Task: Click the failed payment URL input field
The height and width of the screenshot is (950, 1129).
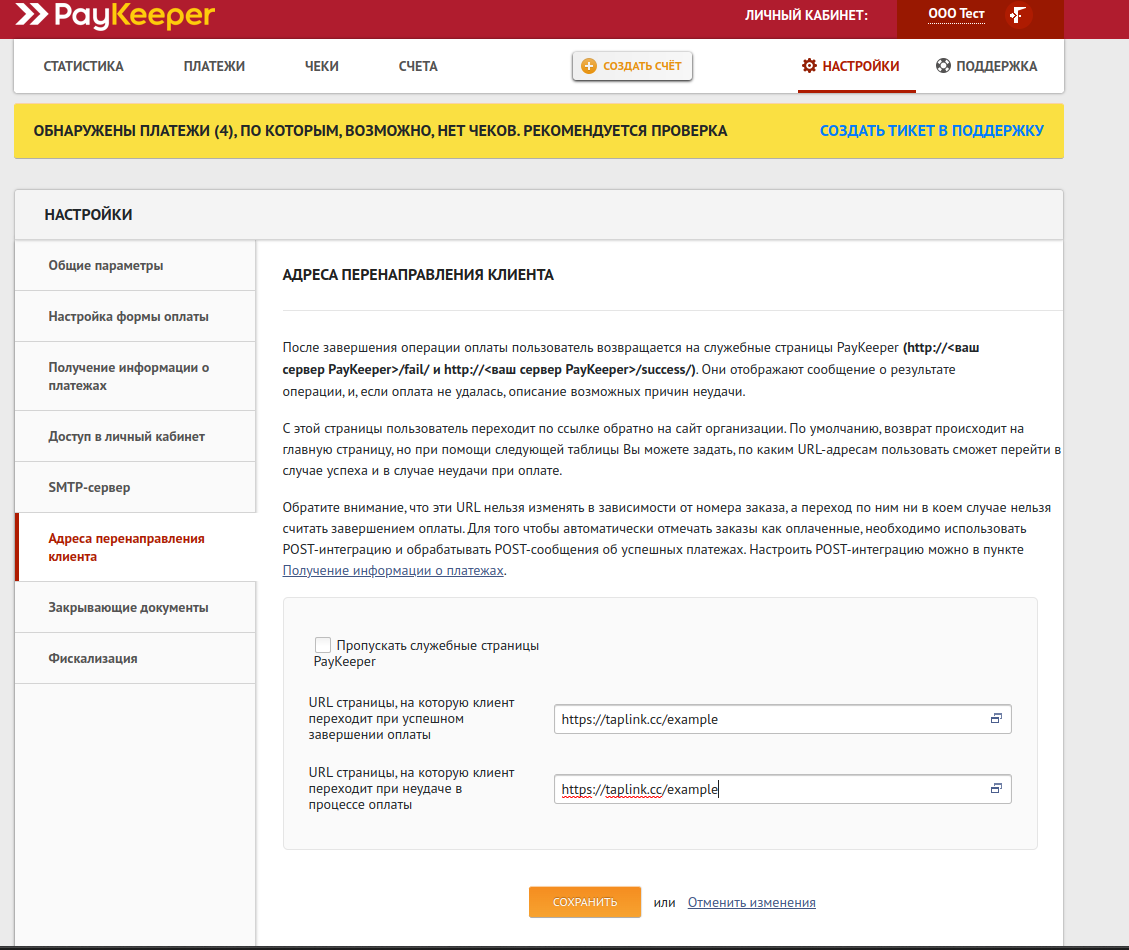Action: [x=783, y=789]
